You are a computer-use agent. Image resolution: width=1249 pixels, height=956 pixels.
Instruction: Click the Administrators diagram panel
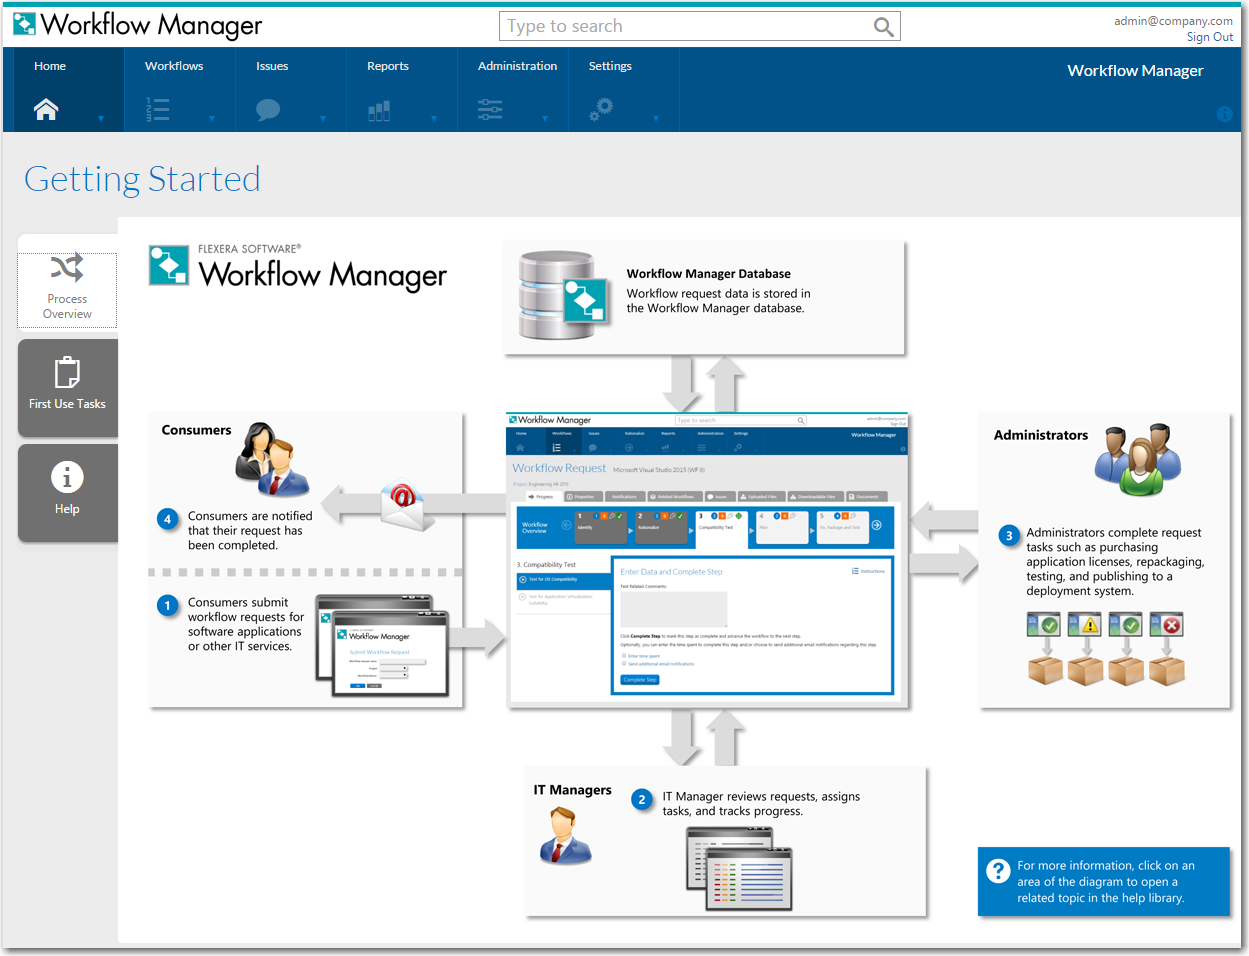pos(1104,560)
